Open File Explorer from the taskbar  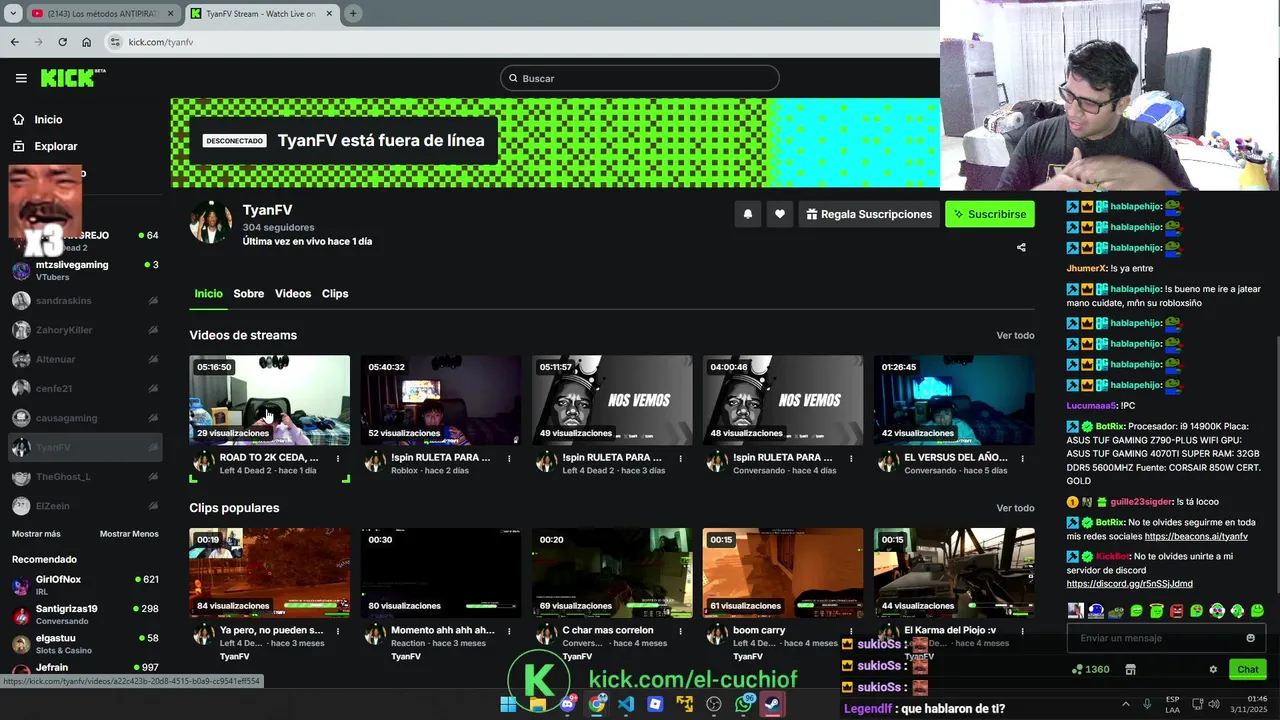point(538,704)
